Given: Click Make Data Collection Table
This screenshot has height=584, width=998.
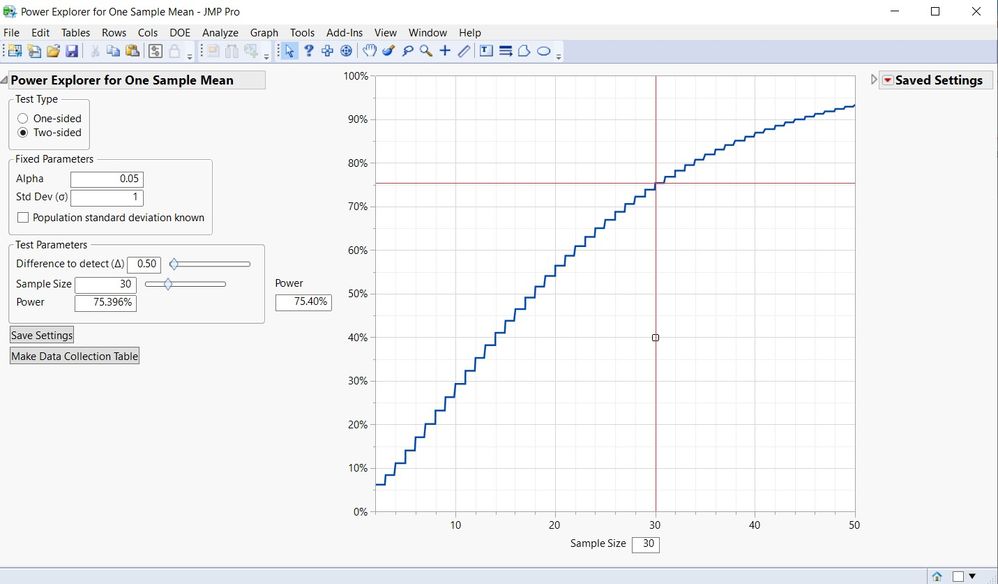Looking at the screenshot, I should (74, 355).
